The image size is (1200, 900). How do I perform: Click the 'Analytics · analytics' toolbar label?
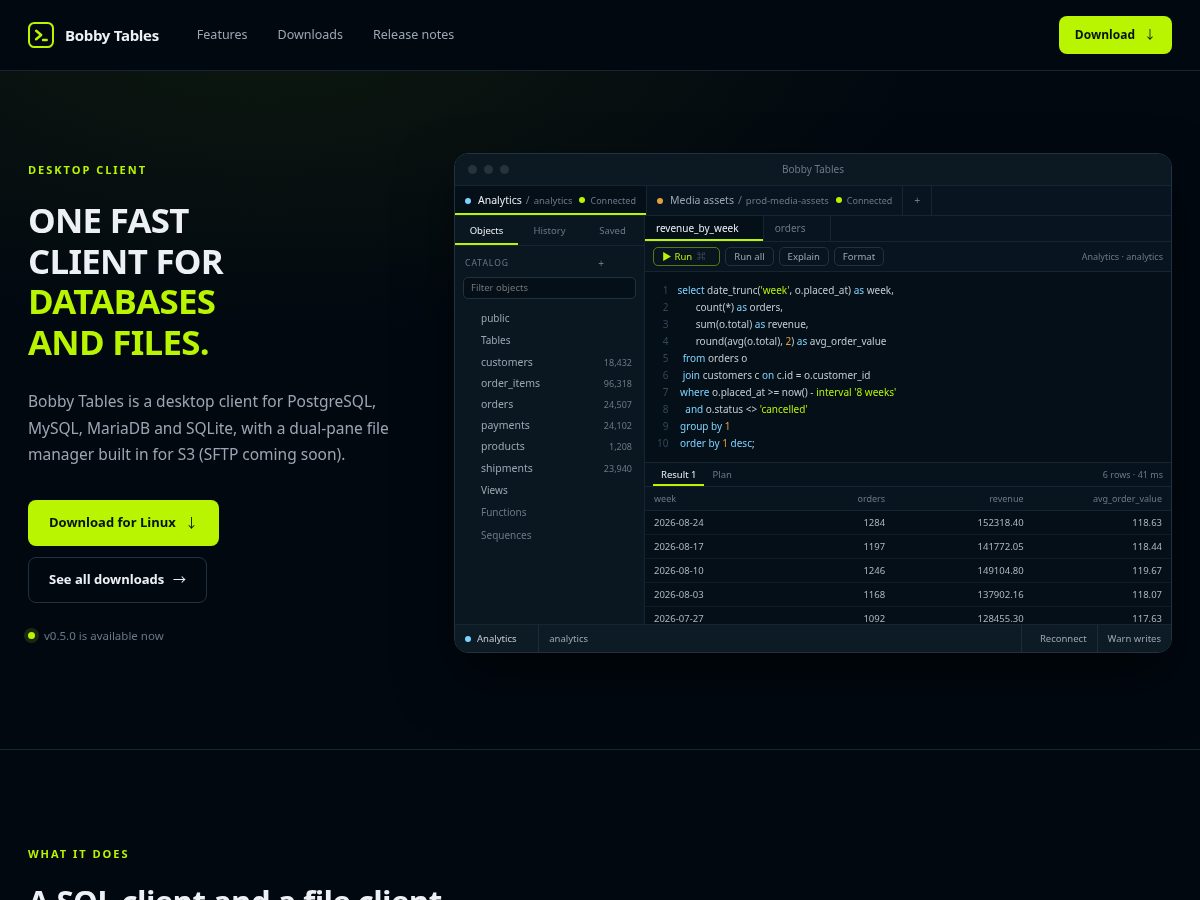pyautogui.click(x=1122, y=257)
